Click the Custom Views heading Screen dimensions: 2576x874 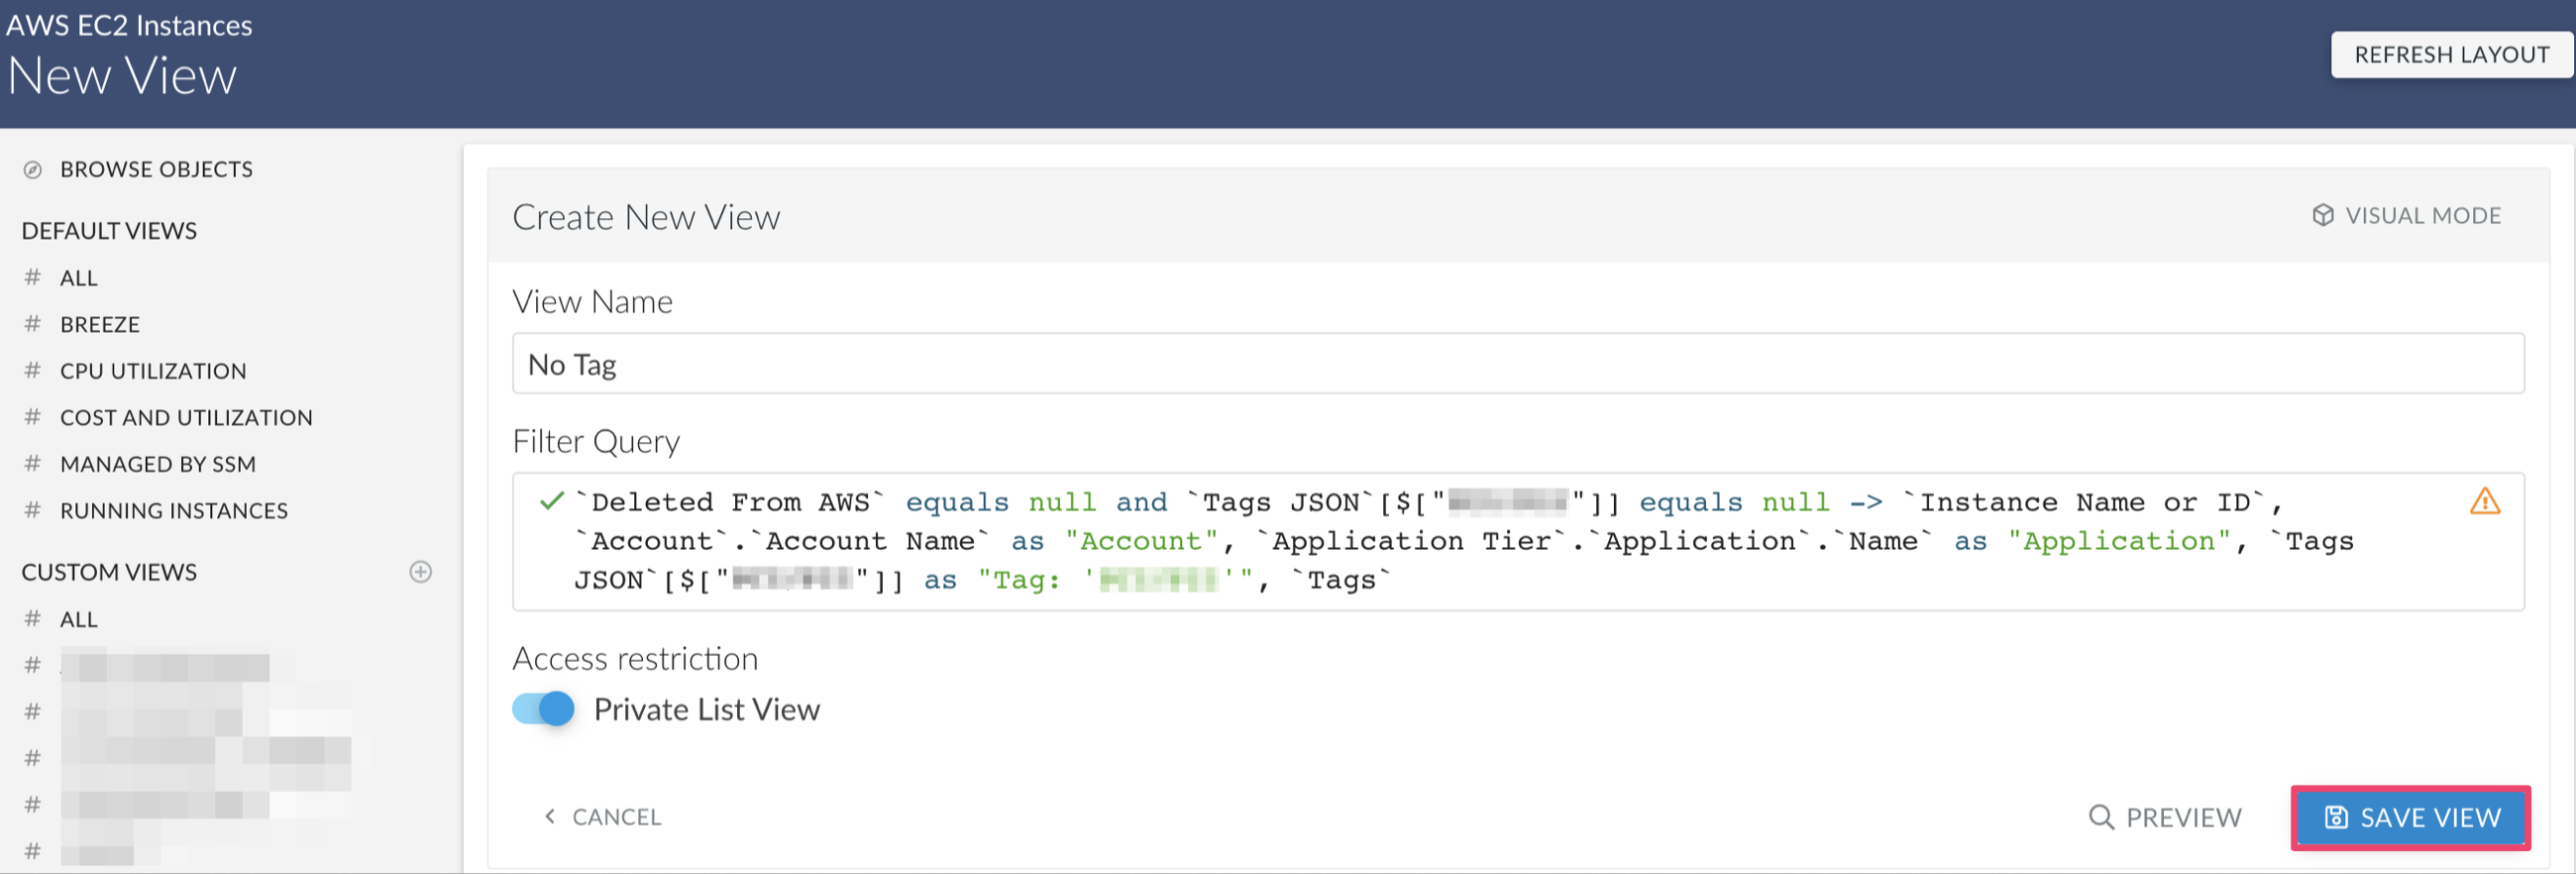coord(109,572)
